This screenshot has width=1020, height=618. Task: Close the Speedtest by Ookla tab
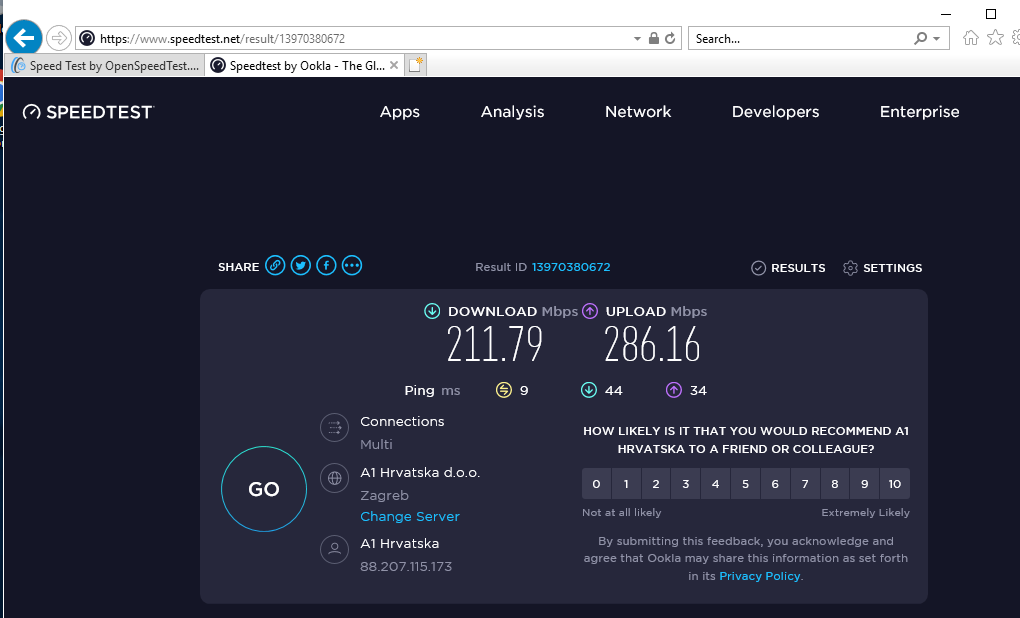[394, 65]
